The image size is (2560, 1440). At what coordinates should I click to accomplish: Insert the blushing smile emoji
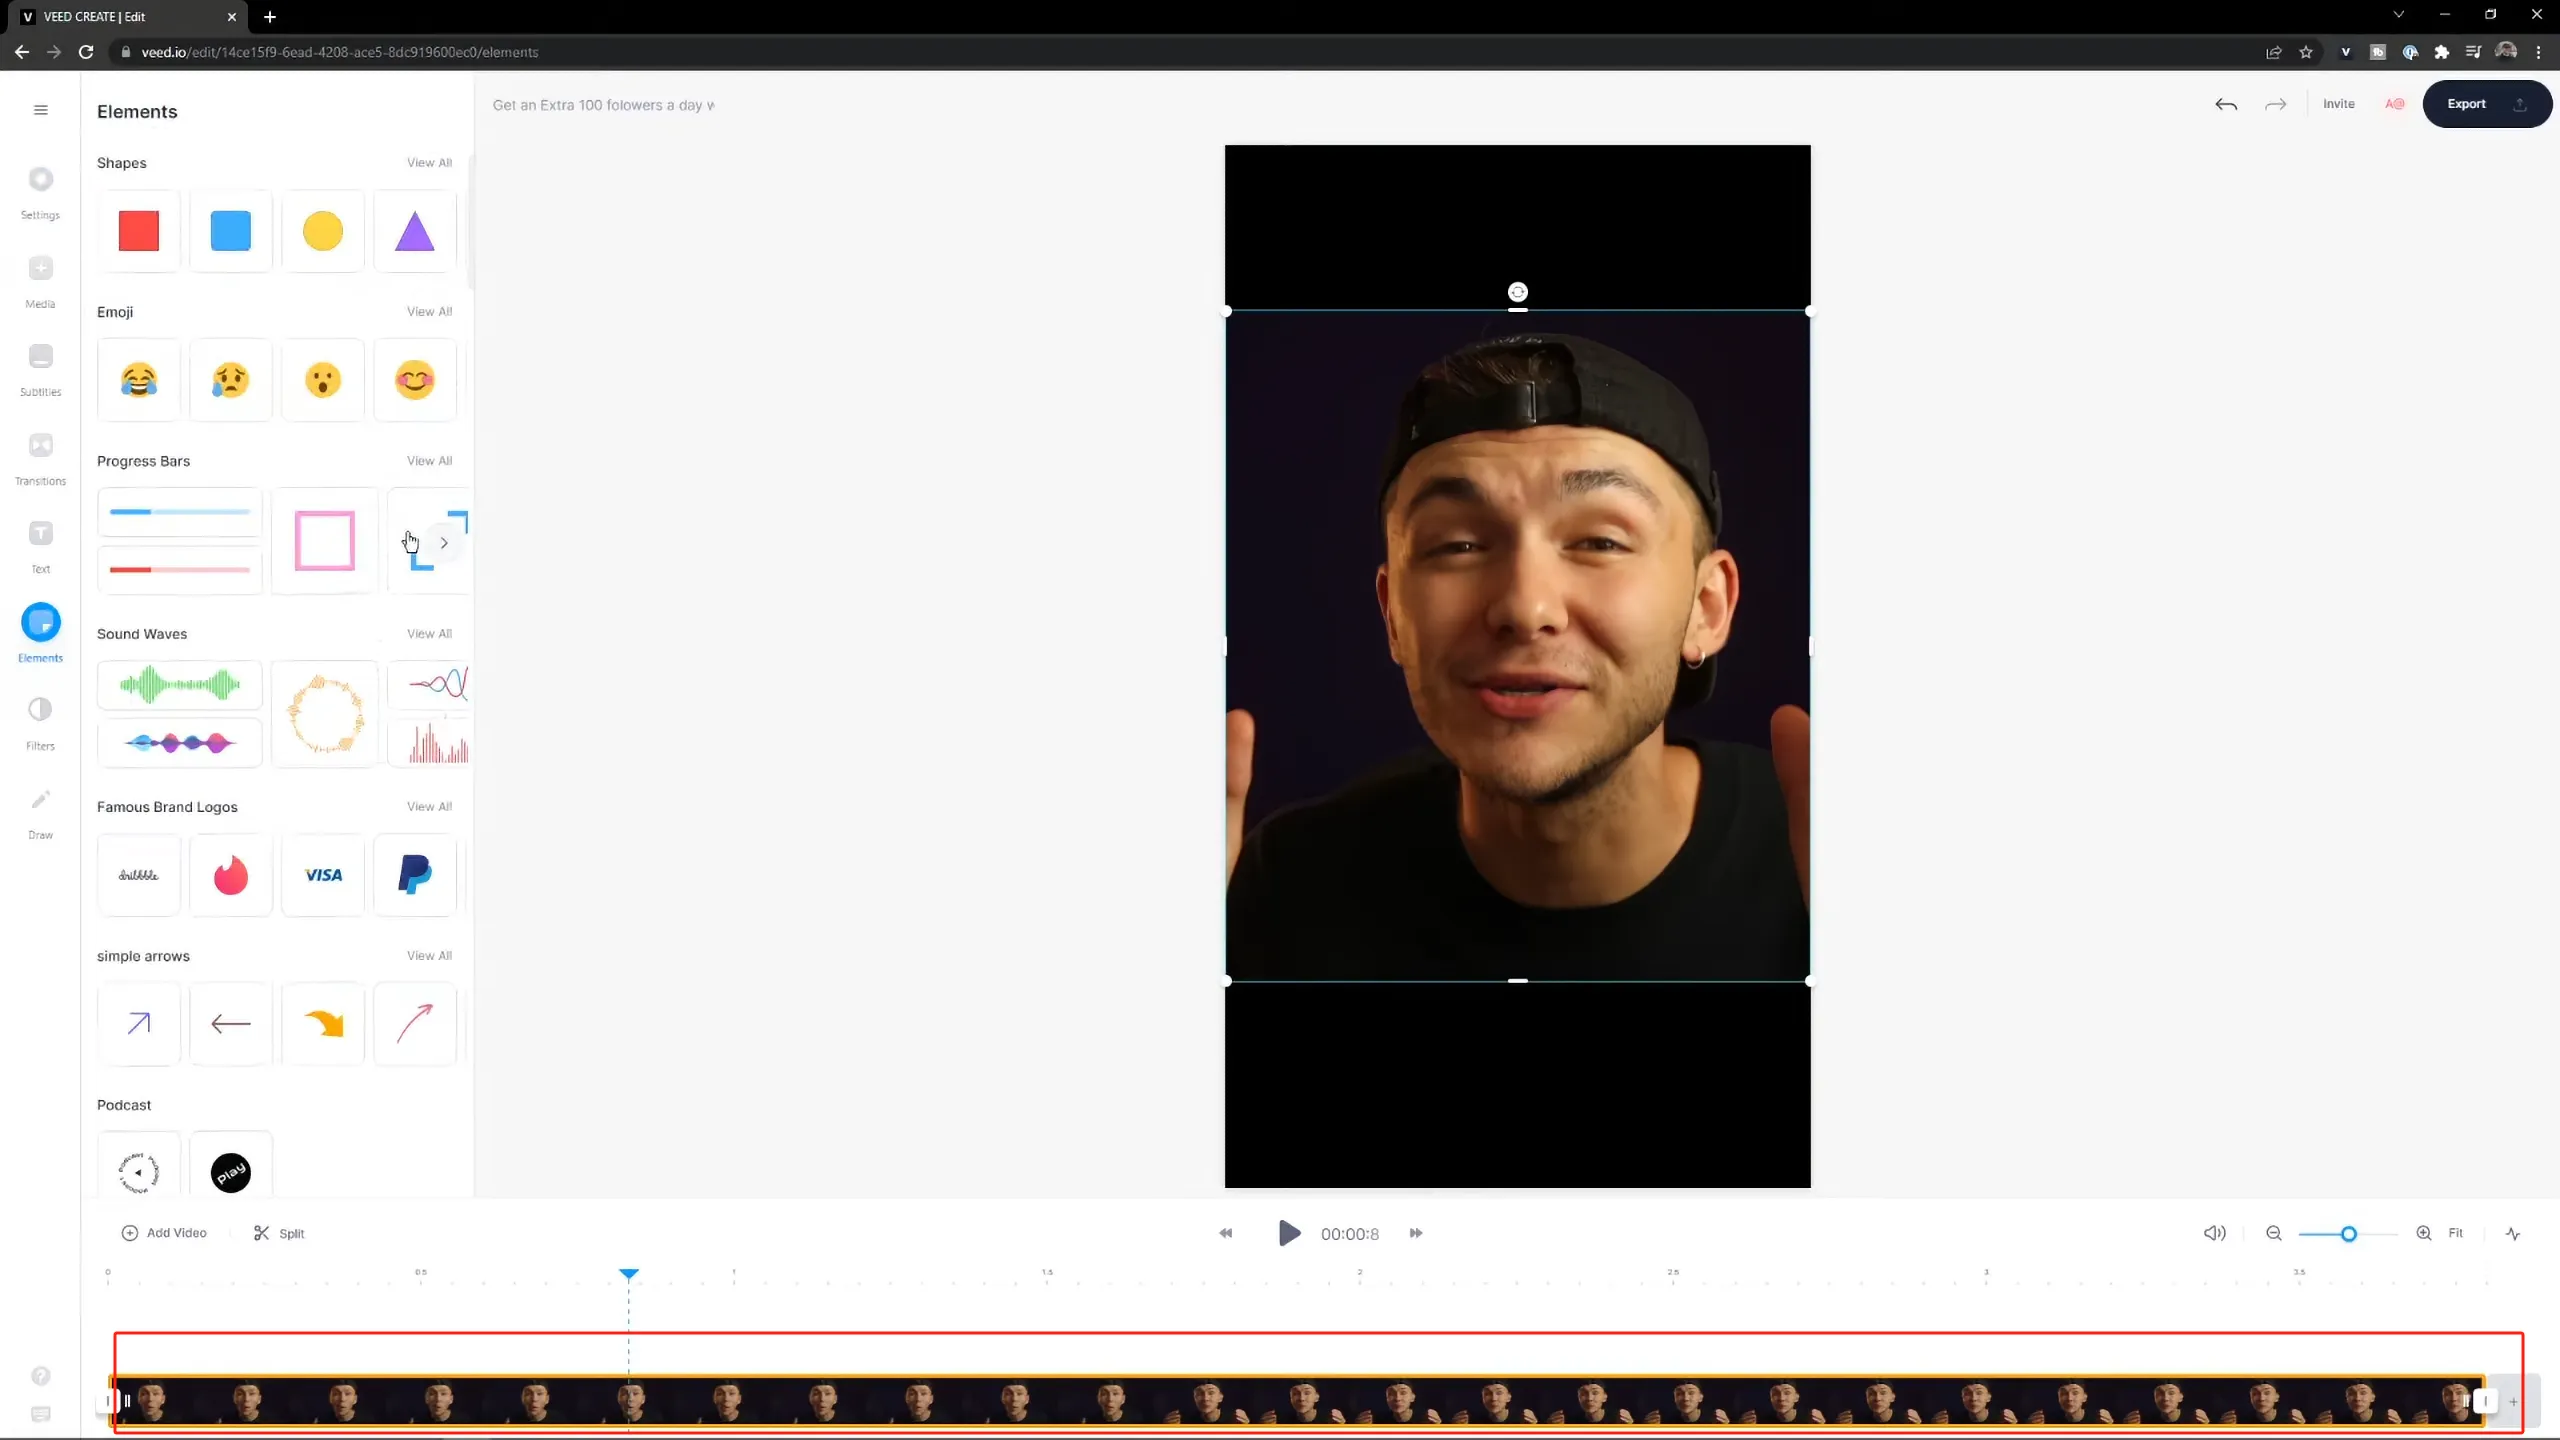tap(415, 380)
